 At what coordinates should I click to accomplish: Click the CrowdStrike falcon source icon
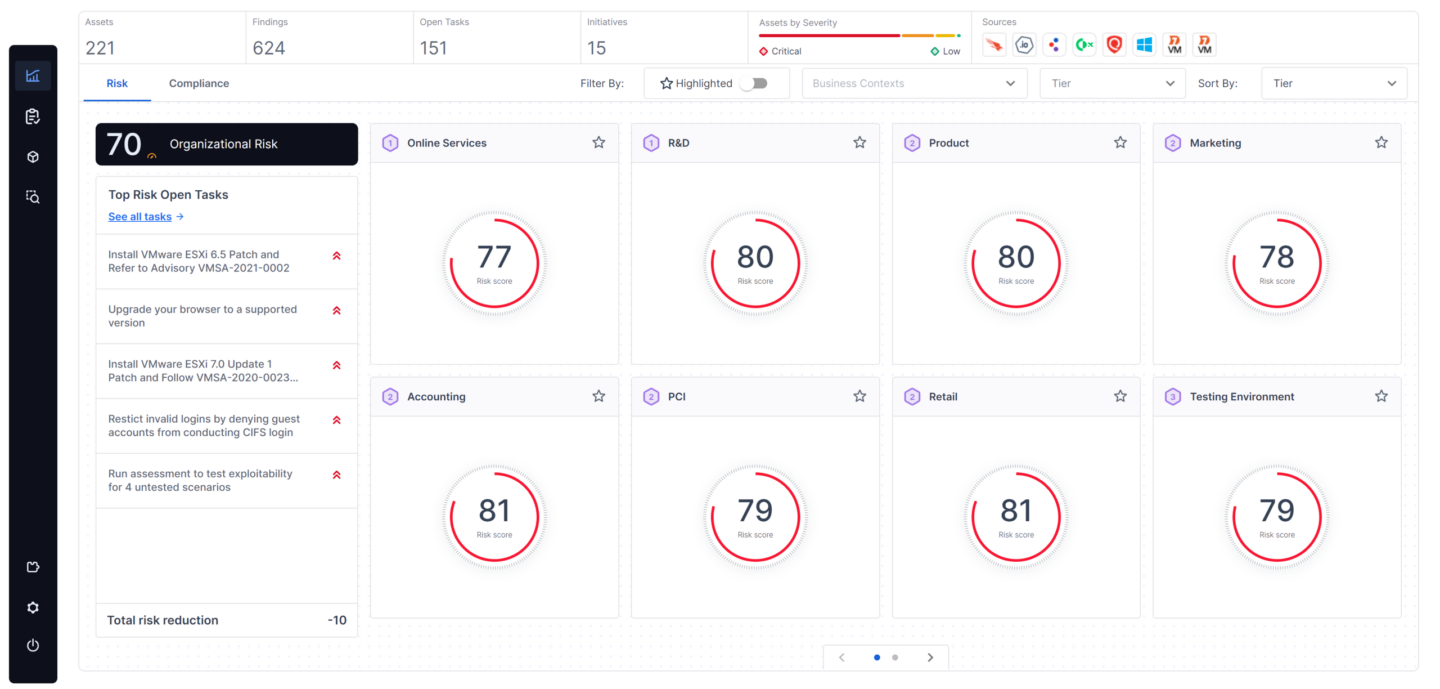(x=994, y=45)
